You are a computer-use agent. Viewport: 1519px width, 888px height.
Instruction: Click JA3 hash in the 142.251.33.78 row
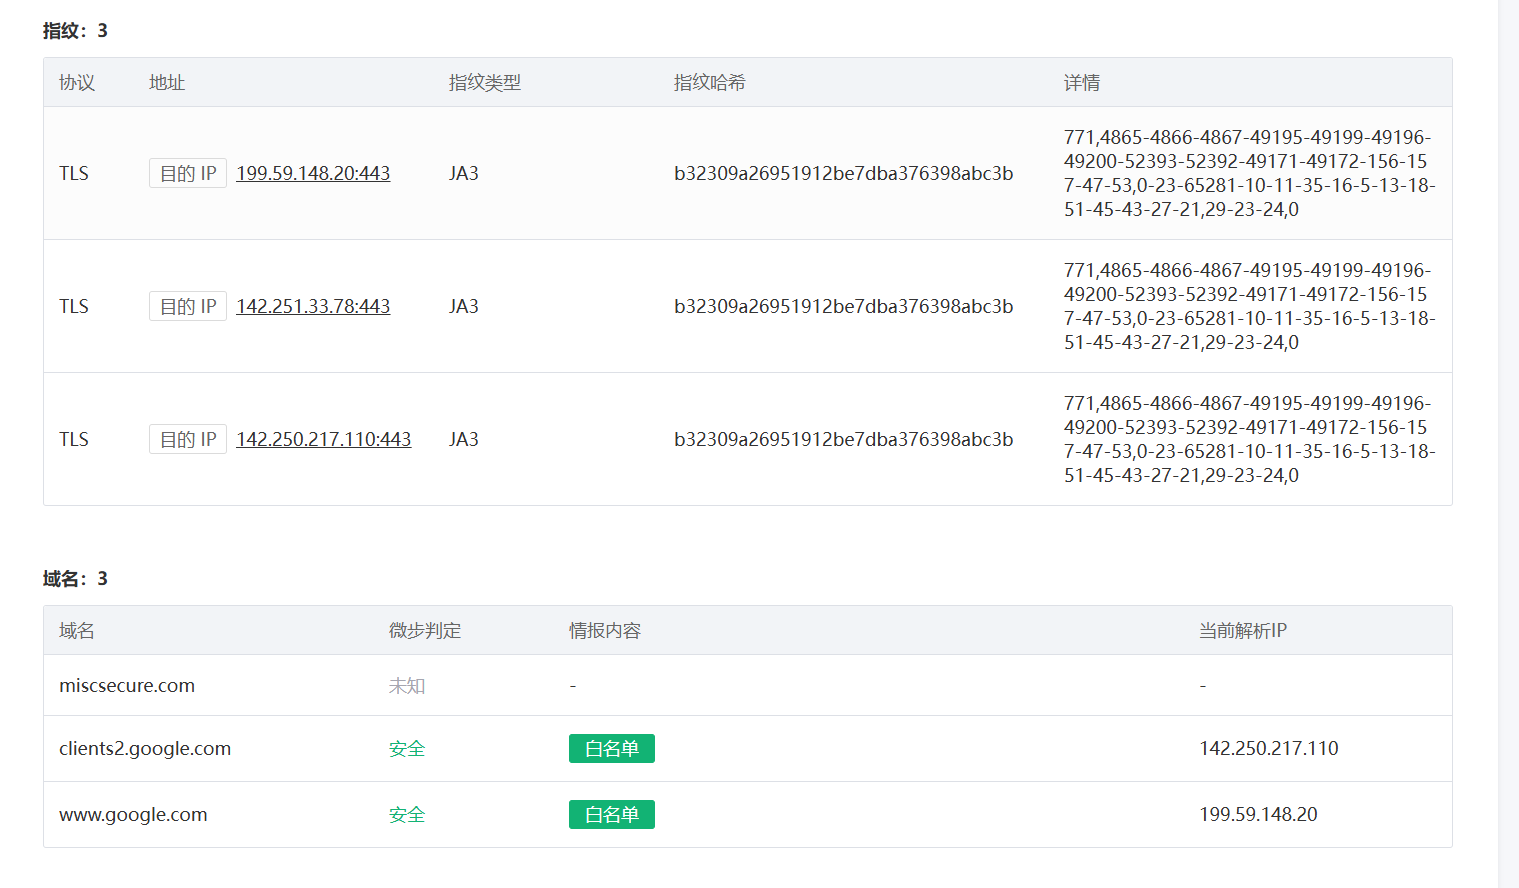[x=843, y=306]
